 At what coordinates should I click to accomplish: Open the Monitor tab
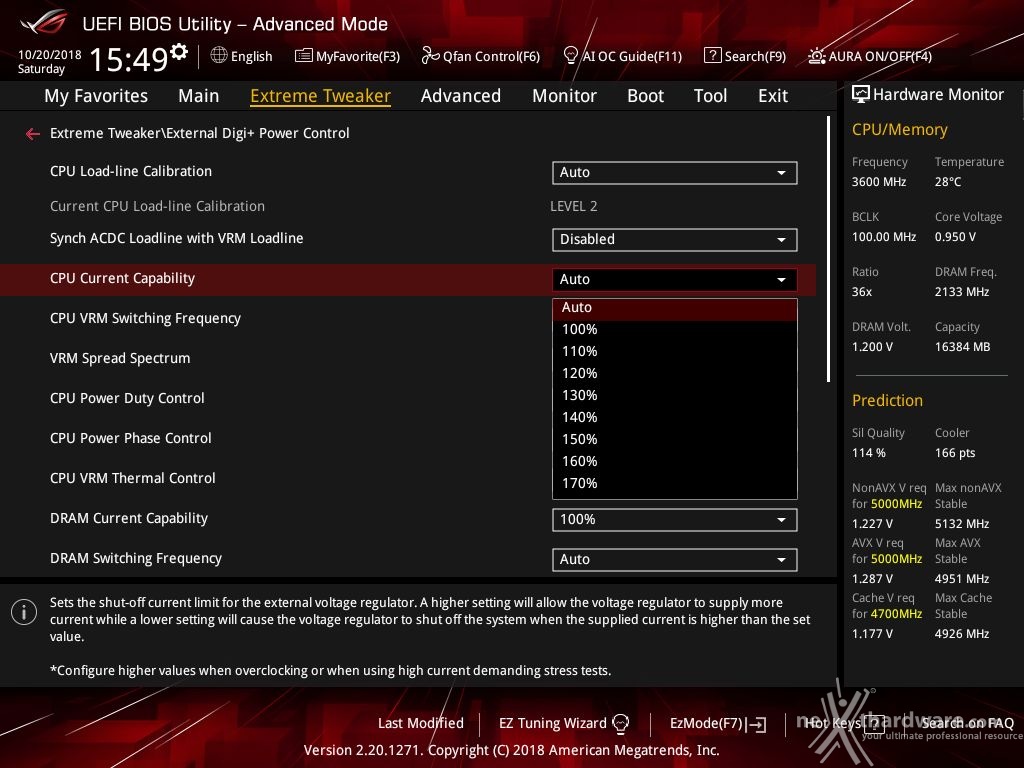pos(564,96)
